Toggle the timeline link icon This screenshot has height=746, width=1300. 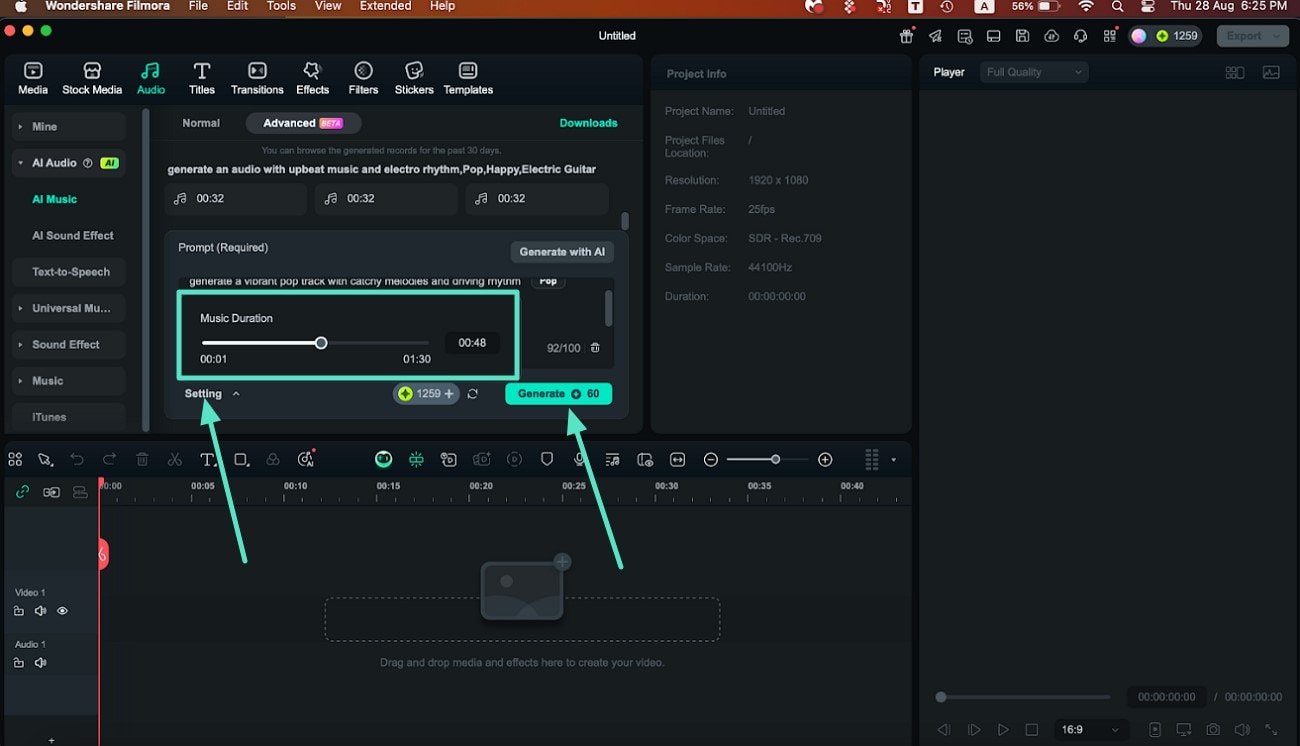[x=22, y=492]
